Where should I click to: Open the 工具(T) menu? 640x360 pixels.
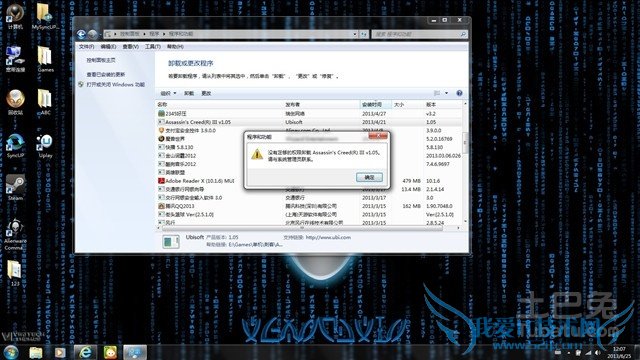click(x=153, y=47)
